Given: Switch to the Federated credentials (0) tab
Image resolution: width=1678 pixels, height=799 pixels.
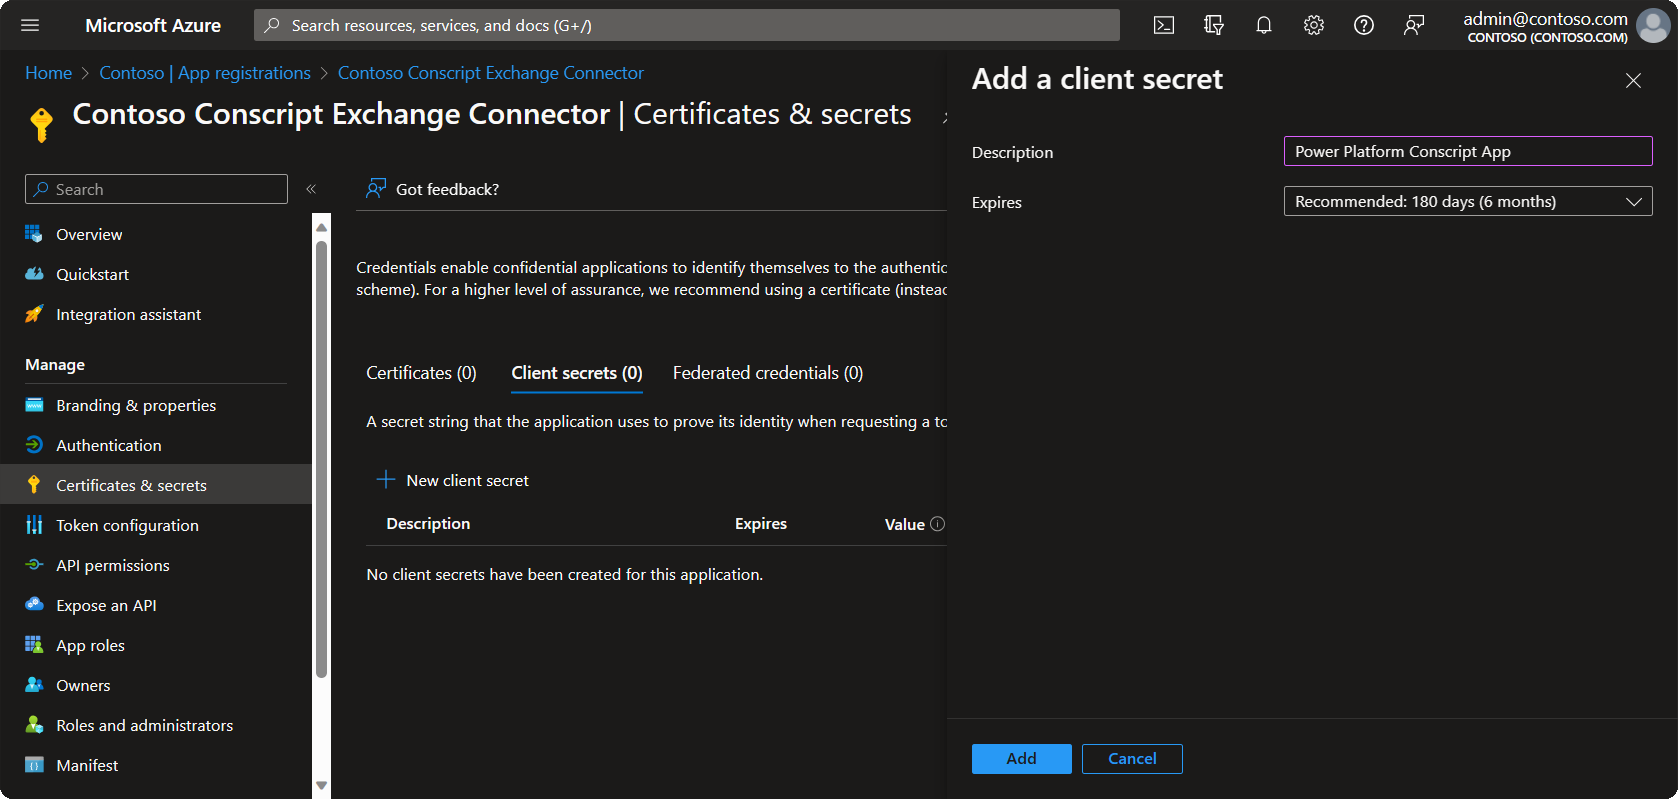Looking at the screenshot, I should pyautogui.click(x=768, y=373).
